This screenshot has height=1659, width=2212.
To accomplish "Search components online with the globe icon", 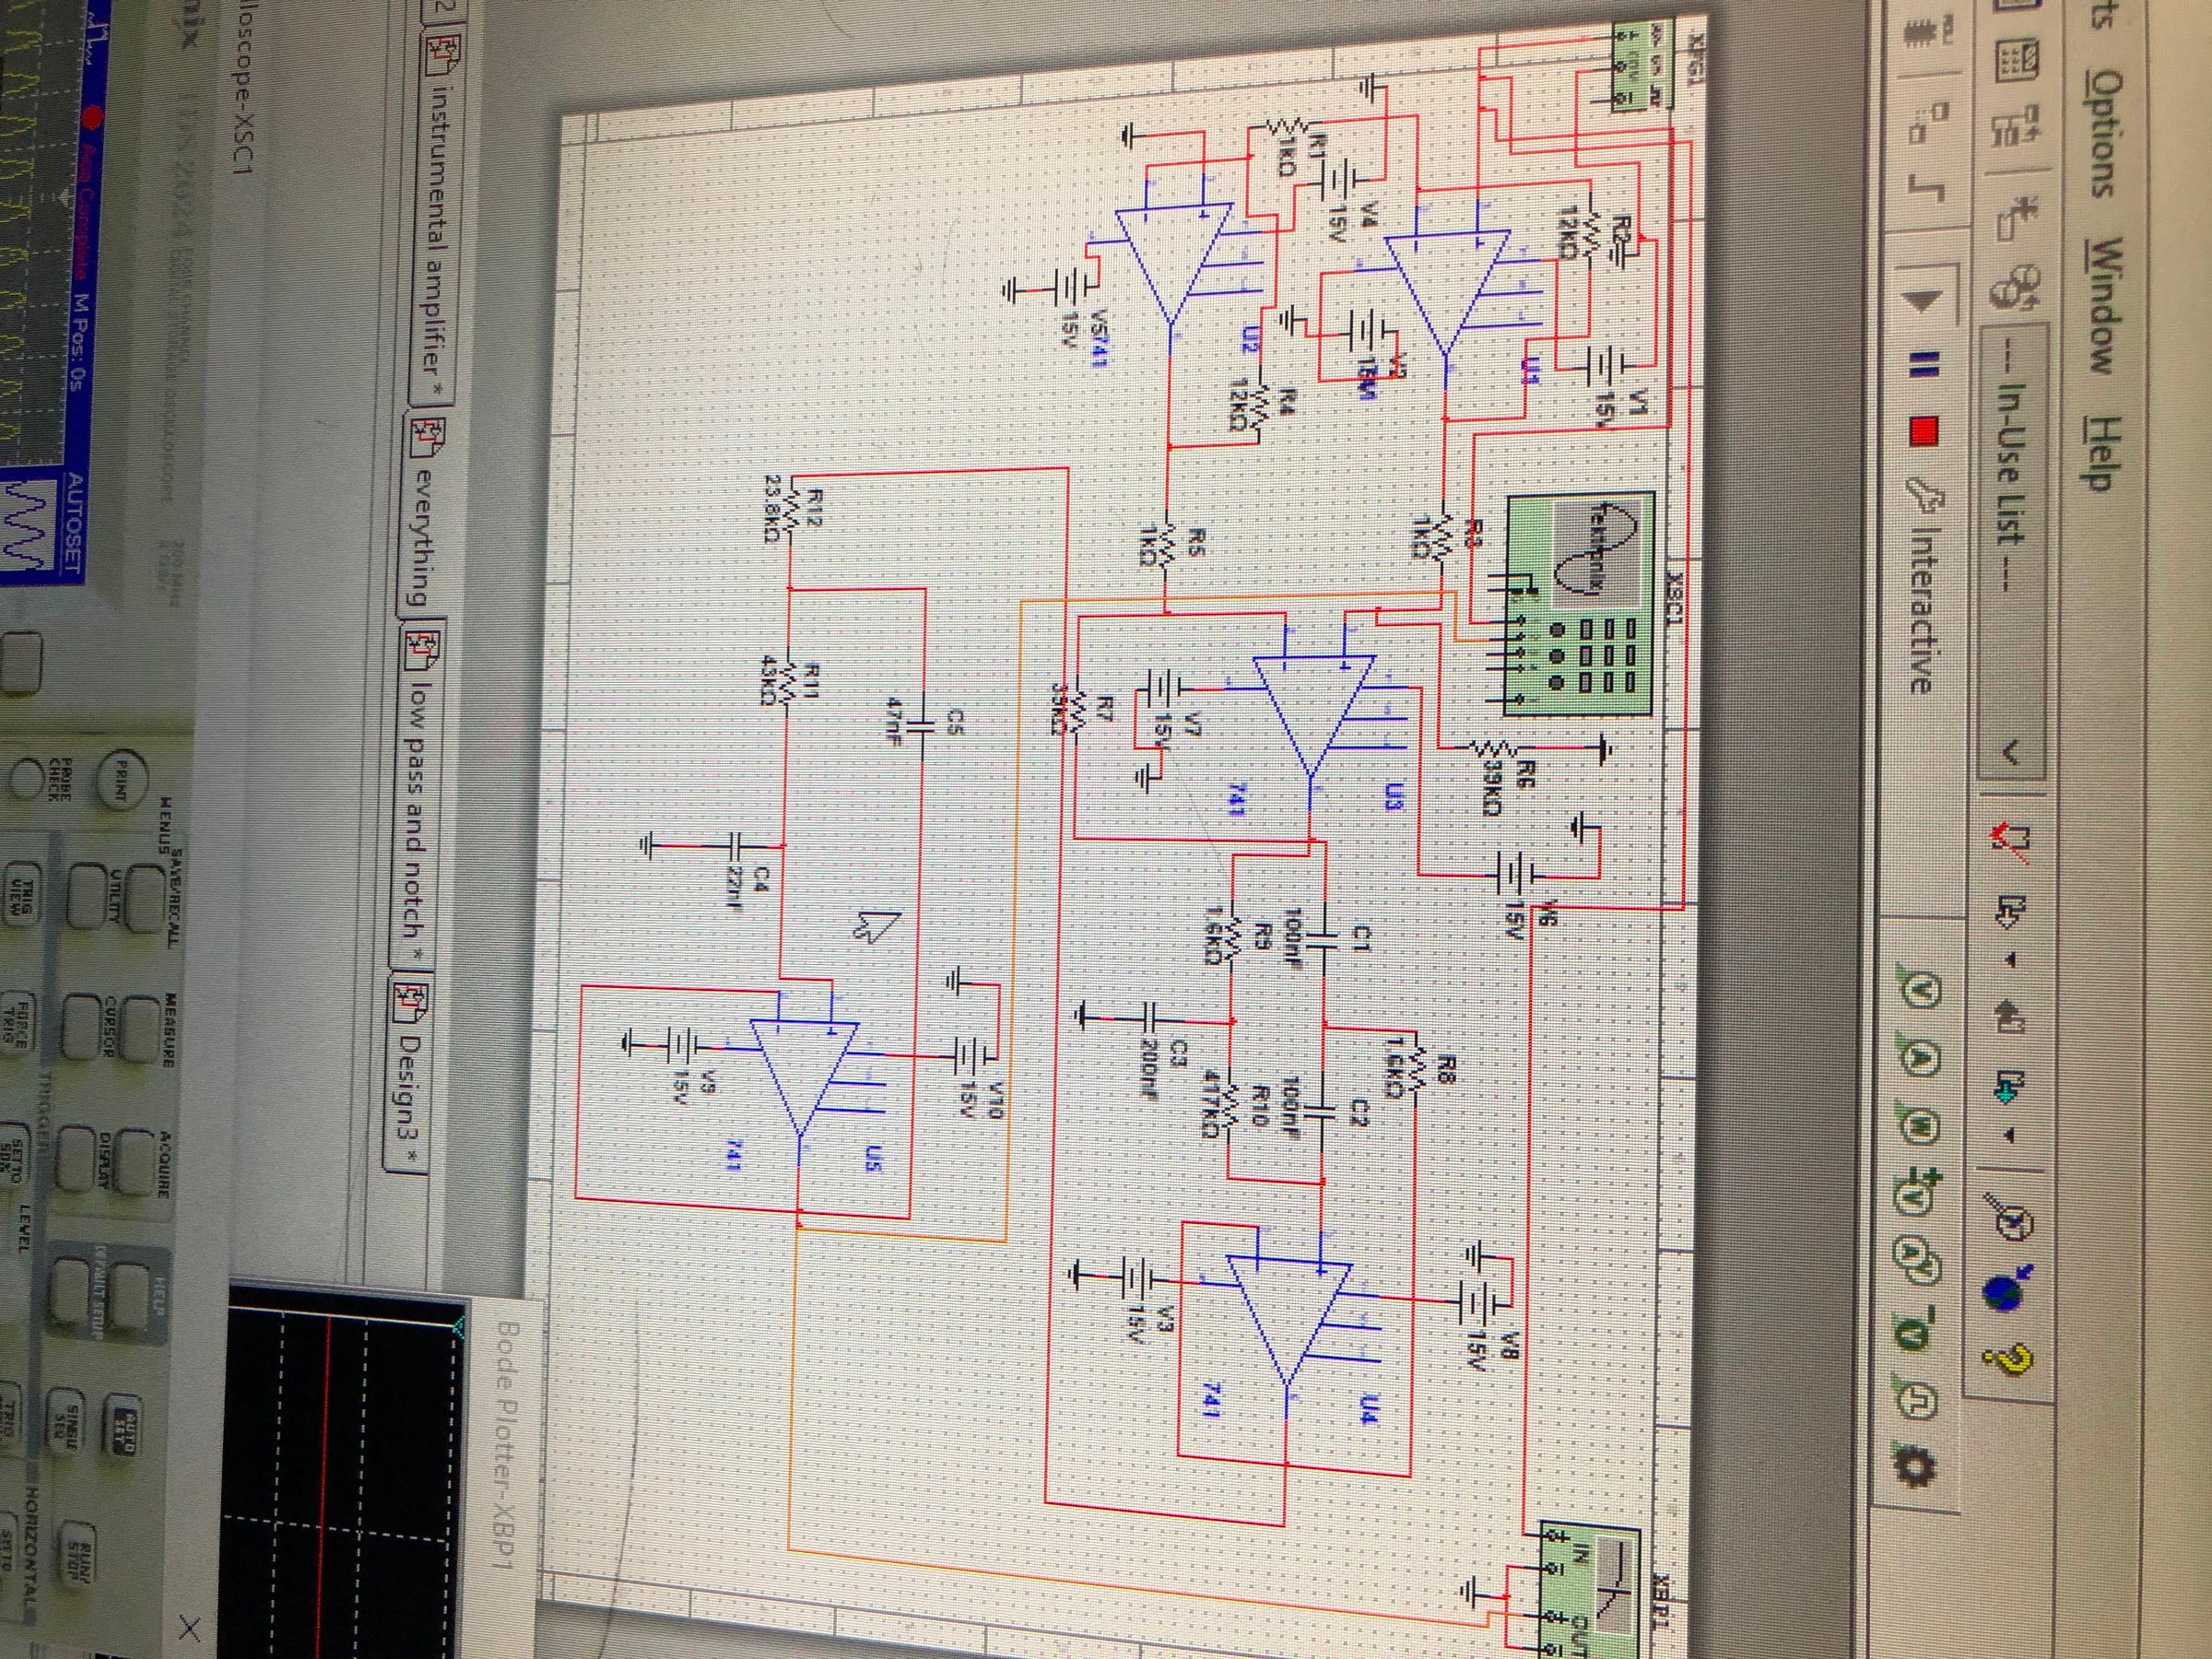I will 2004,1293.
